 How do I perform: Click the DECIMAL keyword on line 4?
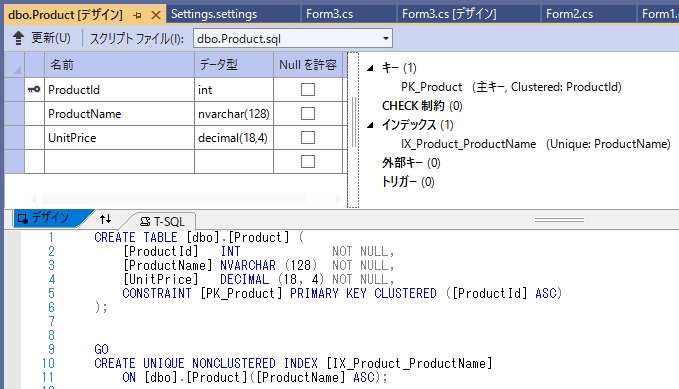tap(244, 279)
